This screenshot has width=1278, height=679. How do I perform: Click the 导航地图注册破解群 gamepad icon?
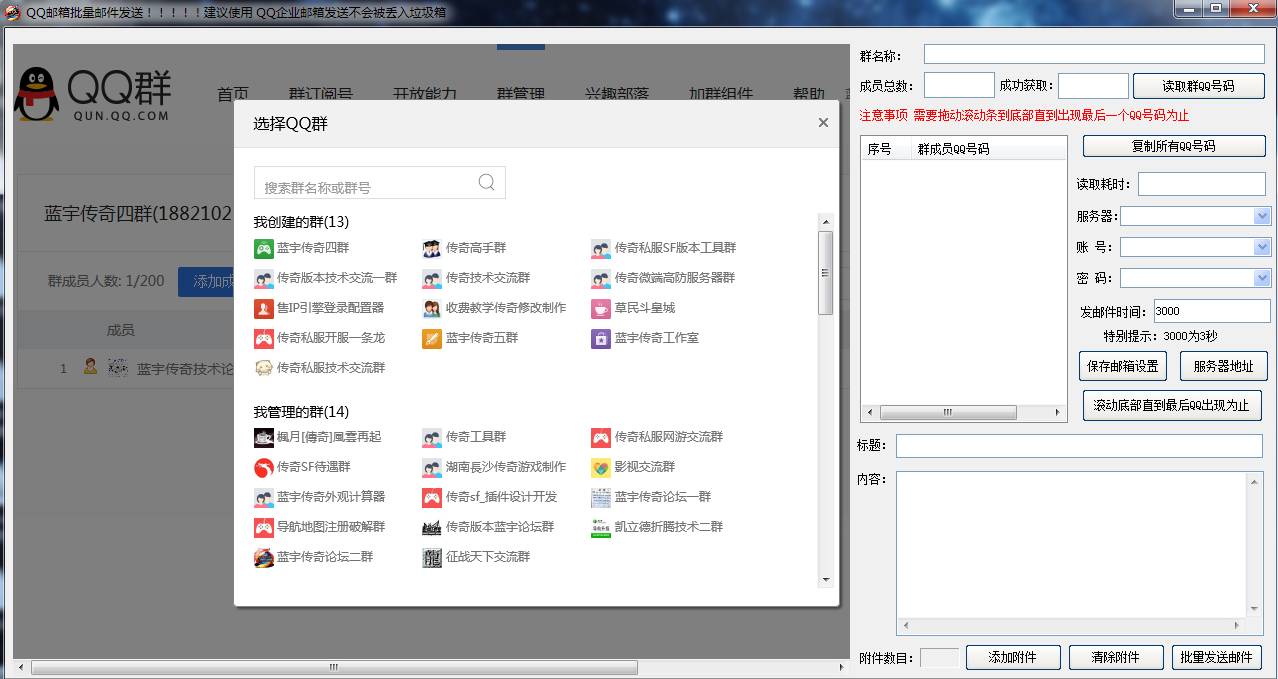point(264,527)
